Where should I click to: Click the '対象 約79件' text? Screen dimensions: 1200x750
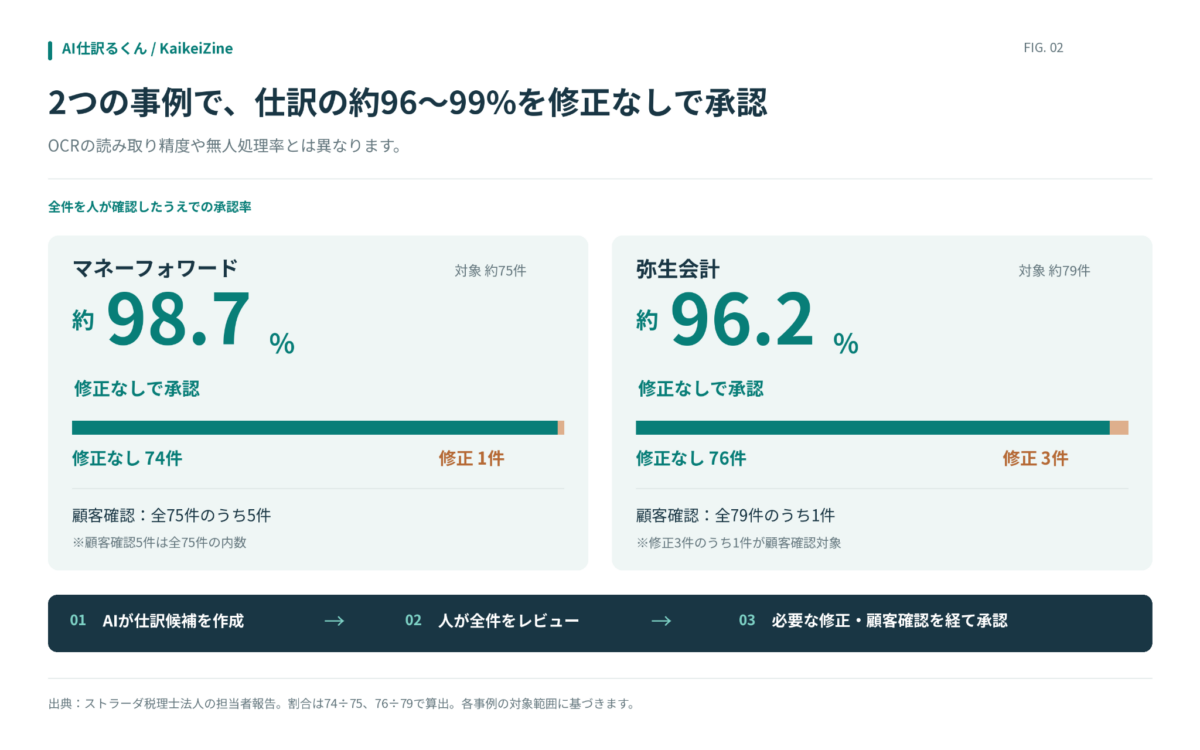coord(1054,270)
